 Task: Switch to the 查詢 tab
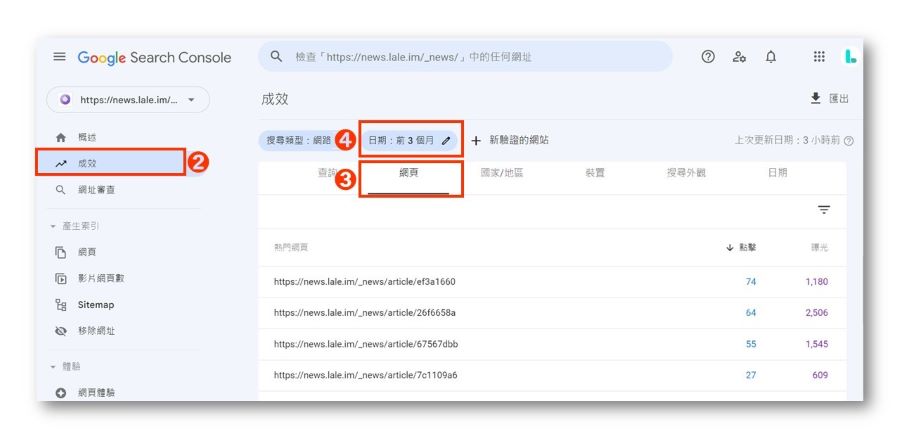(326, 173)
